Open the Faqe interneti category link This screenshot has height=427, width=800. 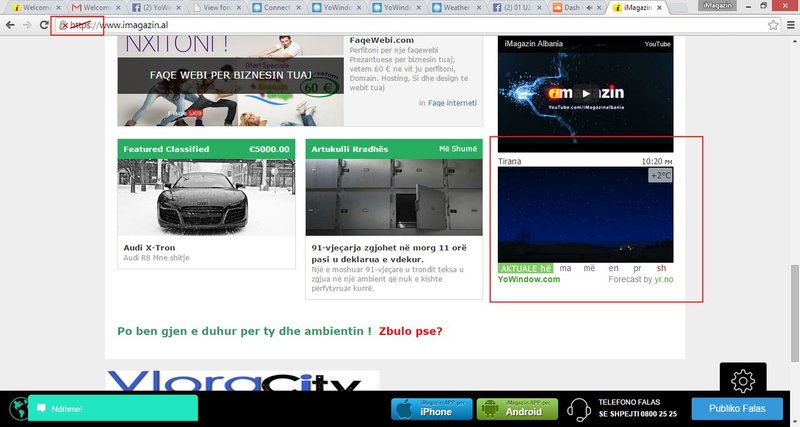pyautogui.click(x=452, y=103)
